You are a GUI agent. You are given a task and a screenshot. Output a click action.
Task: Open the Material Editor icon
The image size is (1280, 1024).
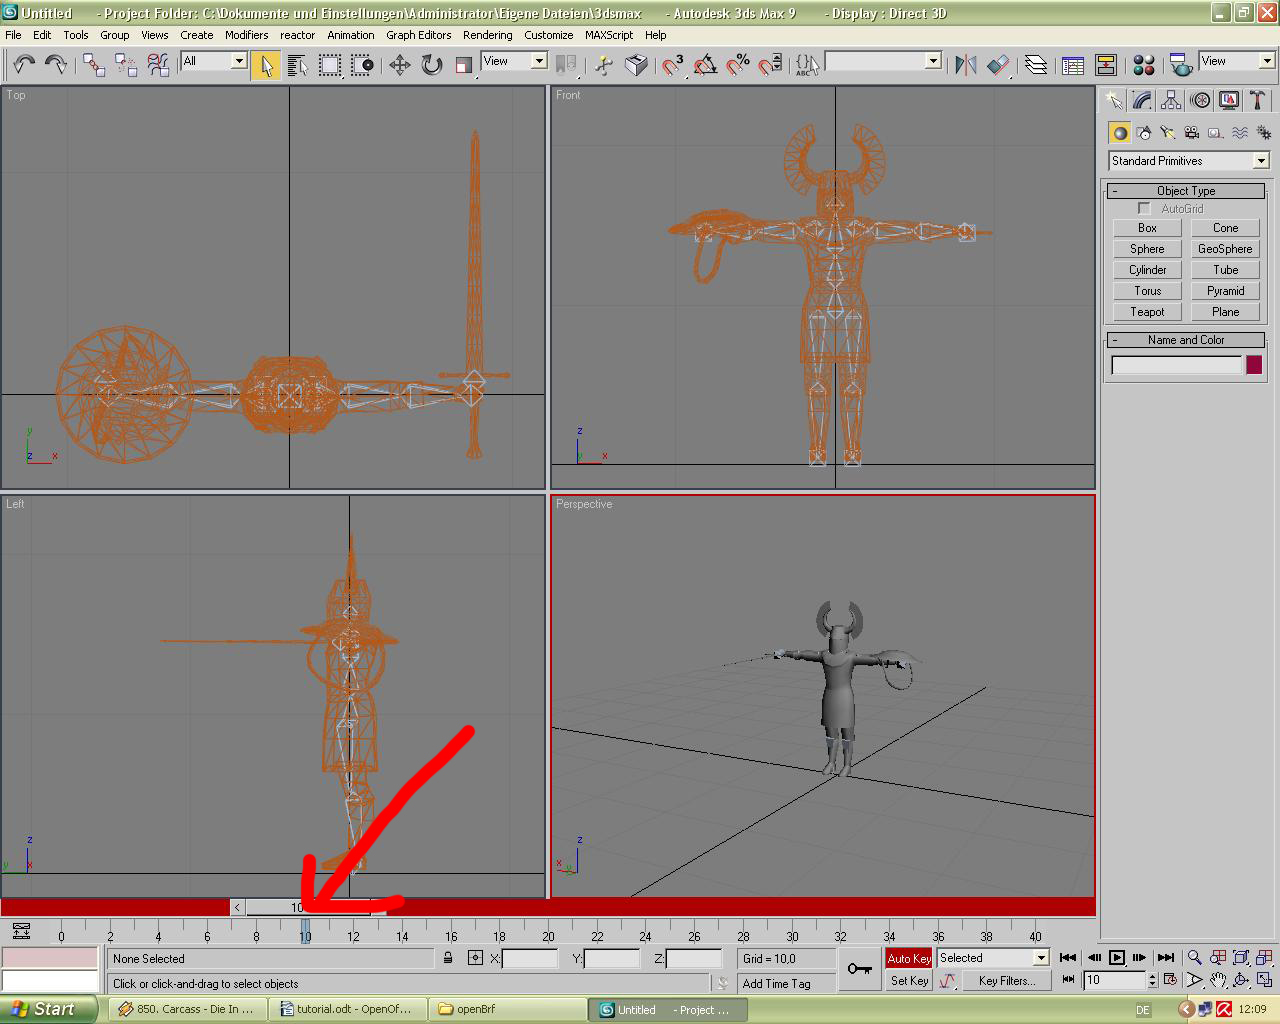click(1144, 65)
